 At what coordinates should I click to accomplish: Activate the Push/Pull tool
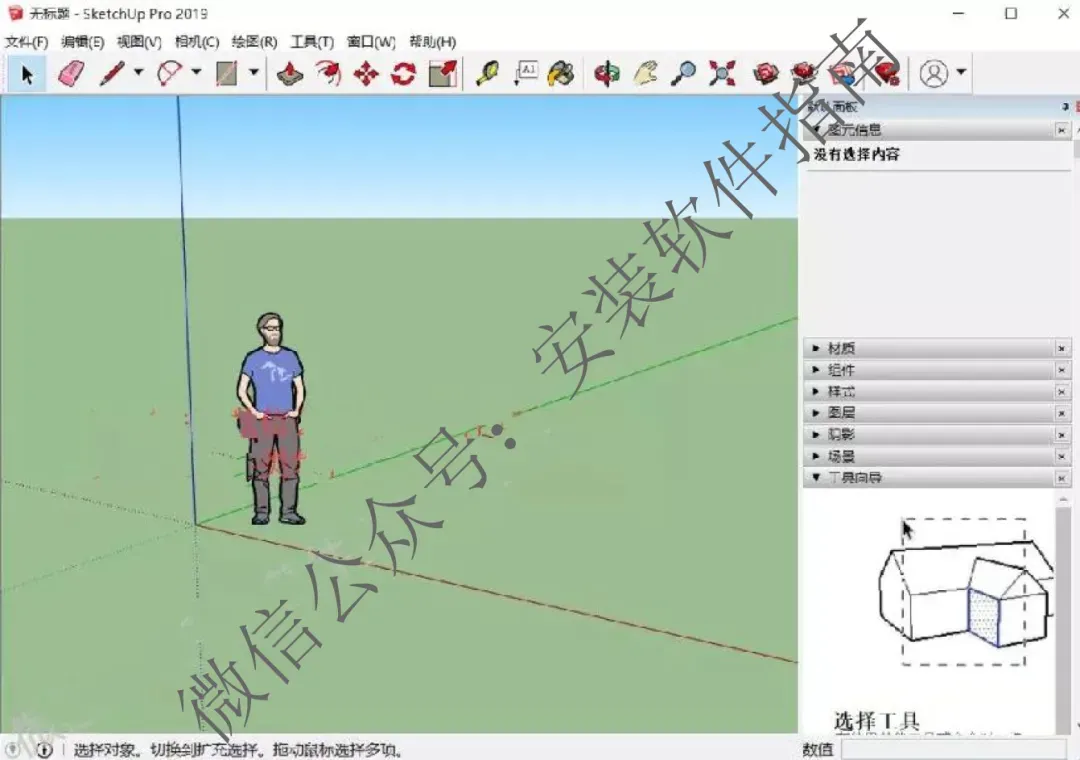(290, 74)
